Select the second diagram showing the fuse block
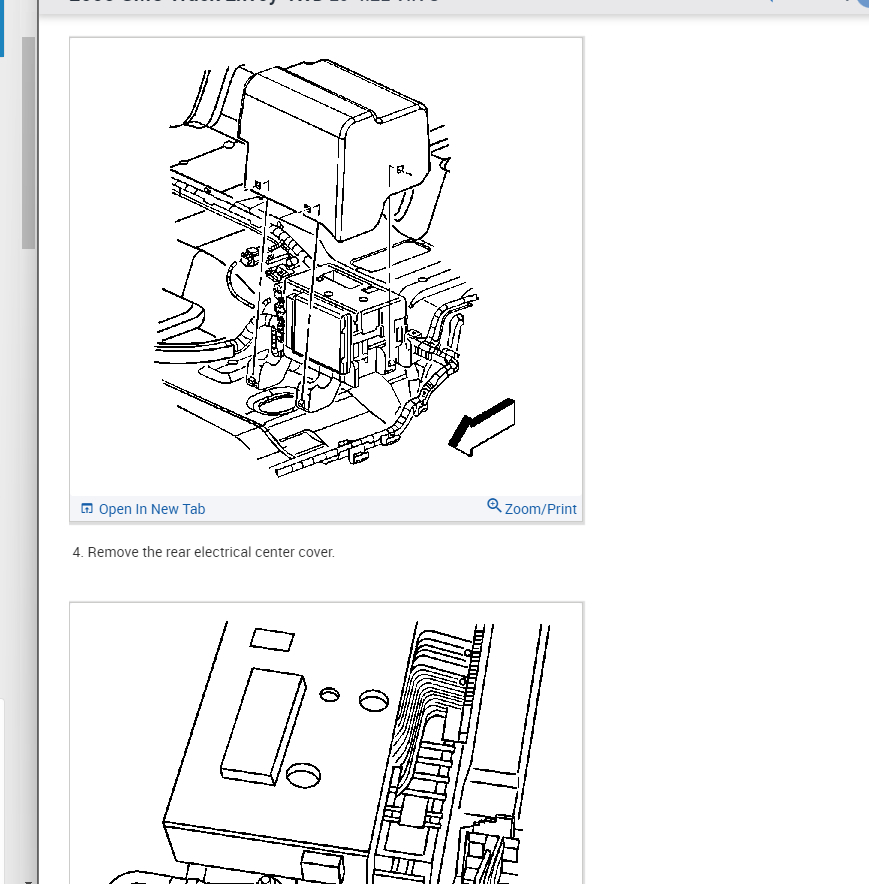This screenshot has height=884, width=869. (327, 744)
